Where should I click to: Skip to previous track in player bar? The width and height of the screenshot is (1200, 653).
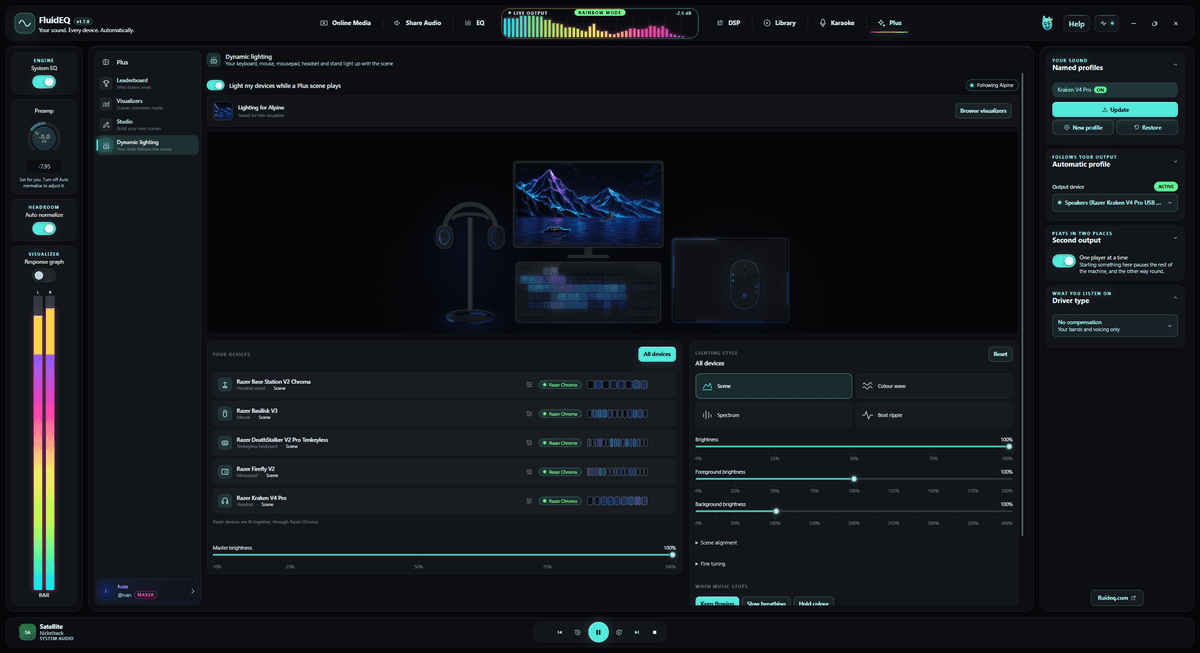560,632
